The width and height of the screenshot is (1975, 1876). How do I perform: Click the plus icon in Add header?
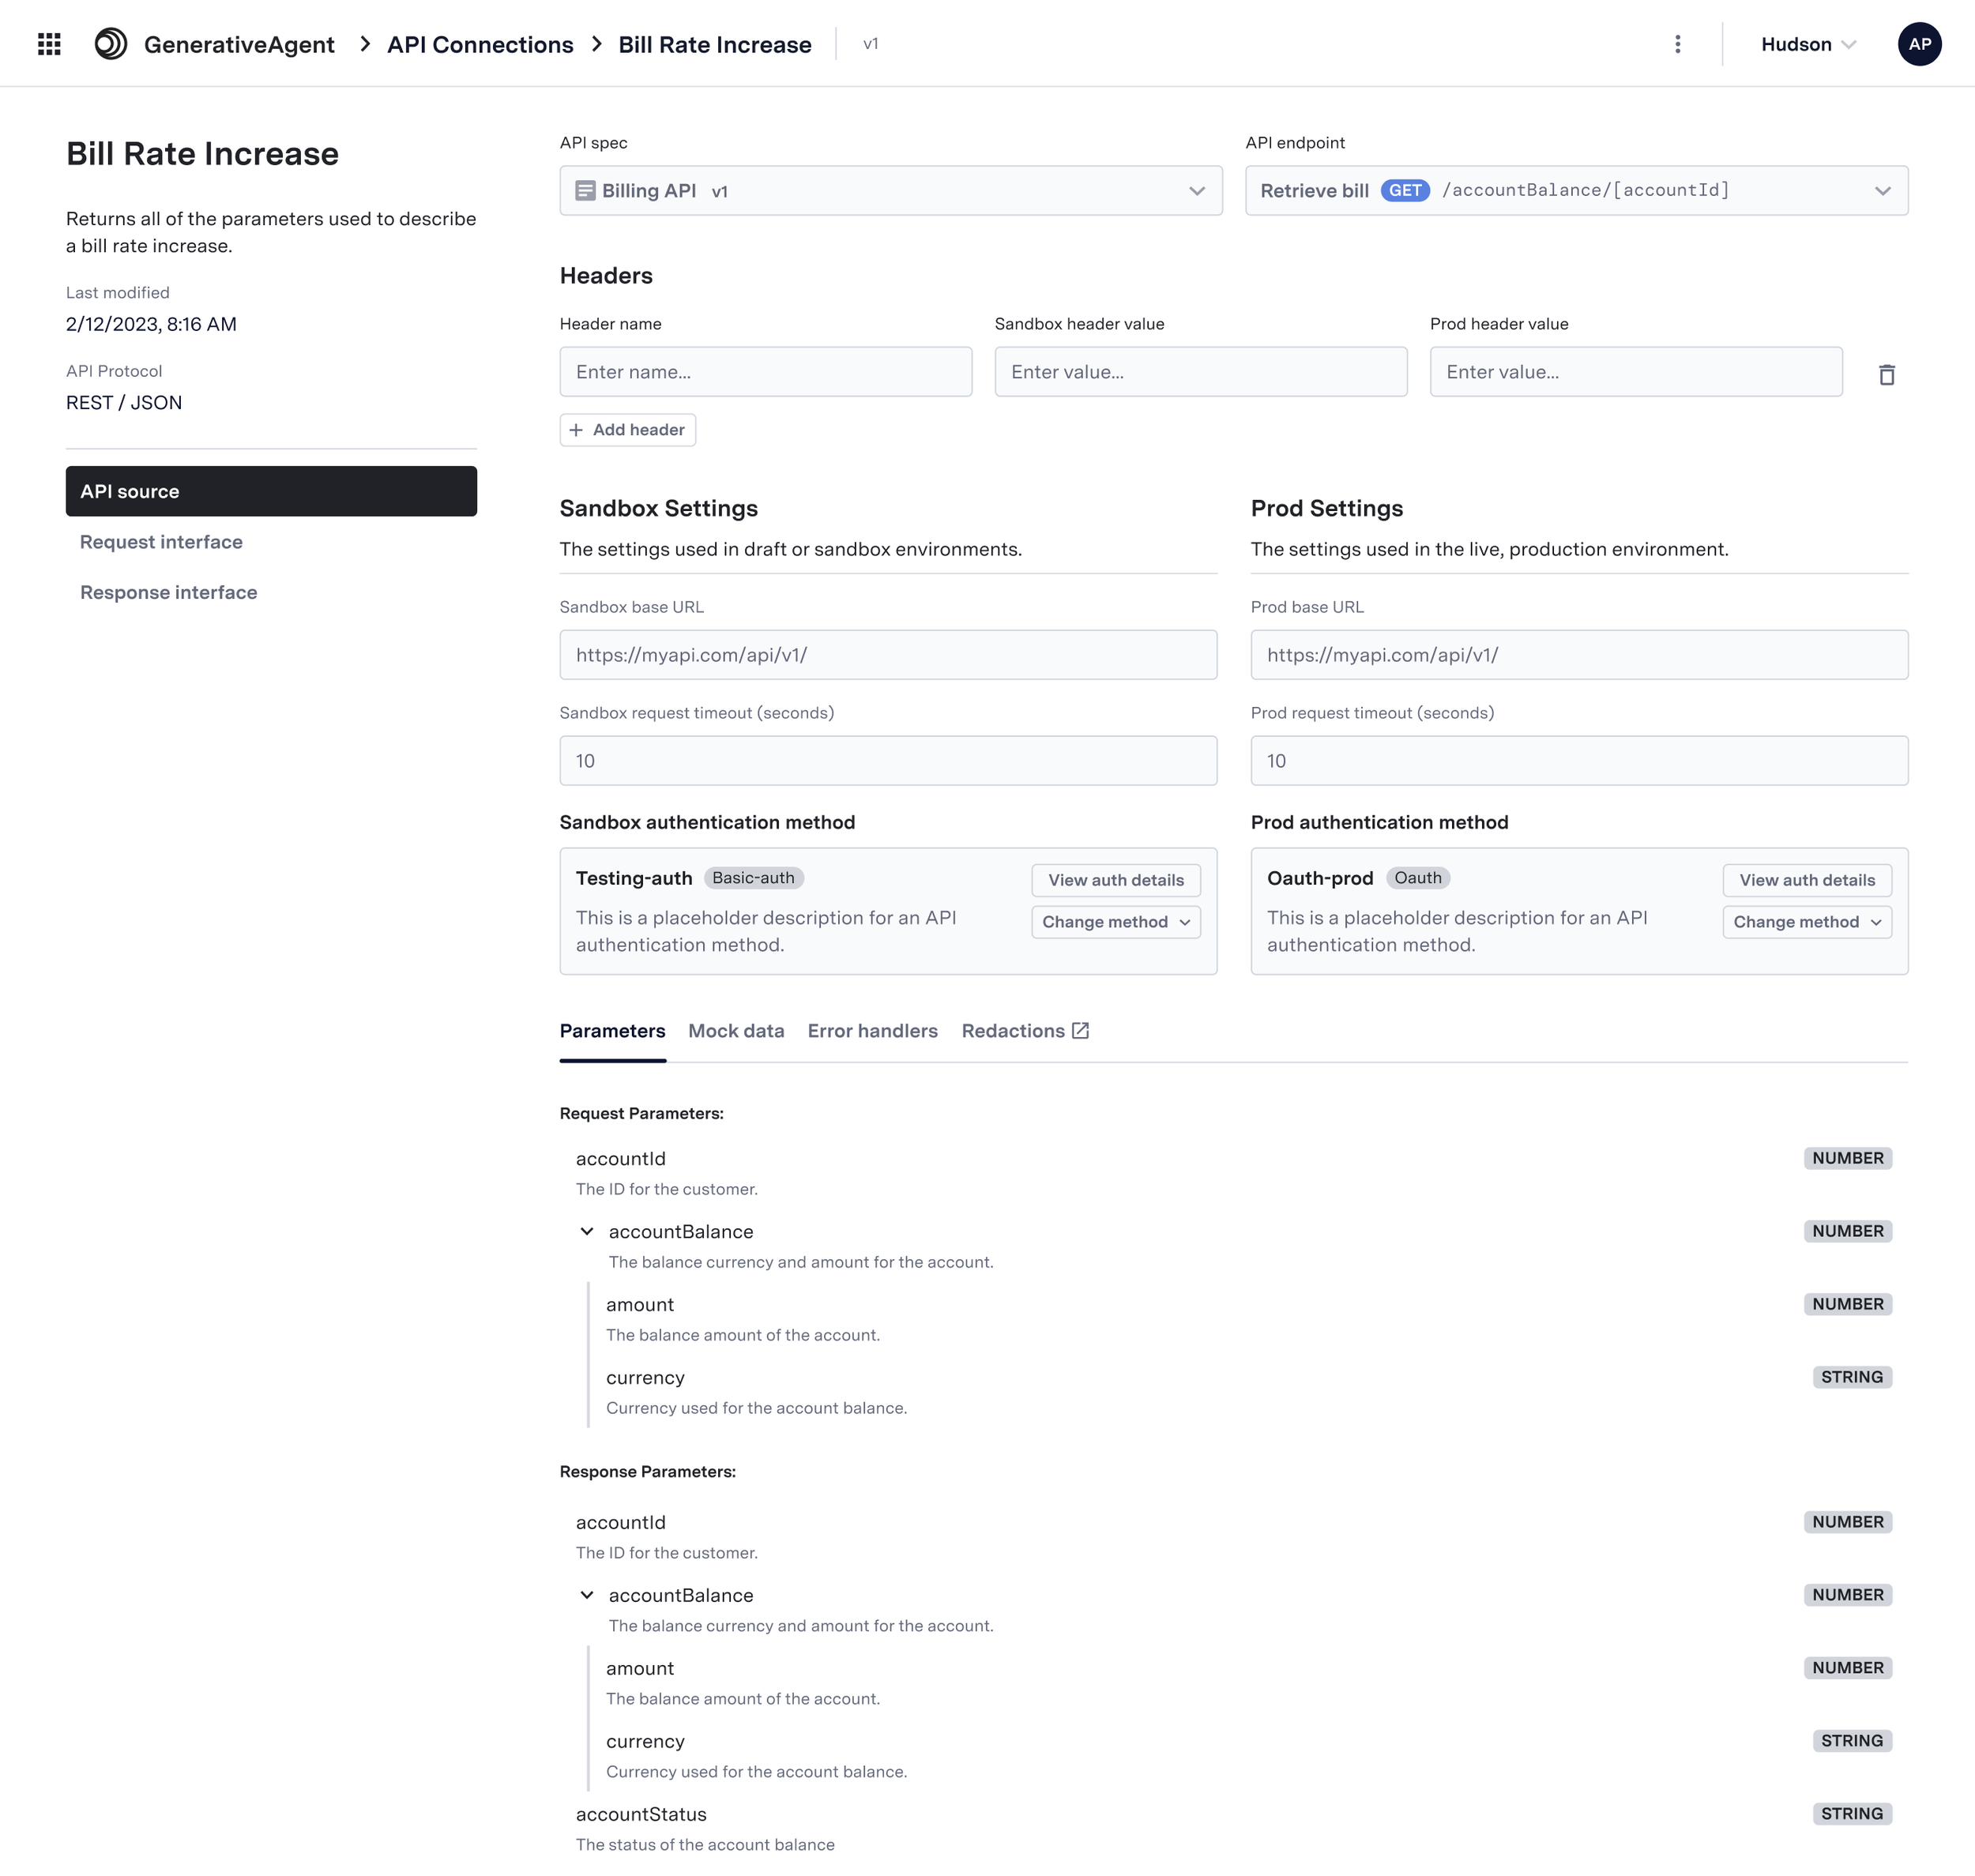point(576,430)
